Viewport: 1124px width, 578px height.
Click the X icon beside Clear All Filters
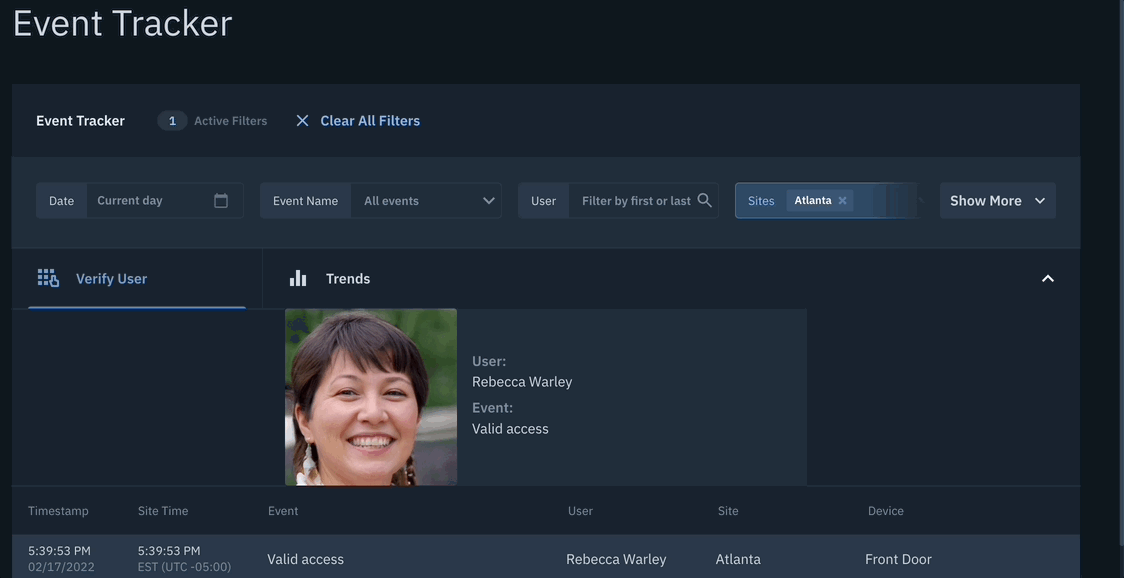coord(303,121)
